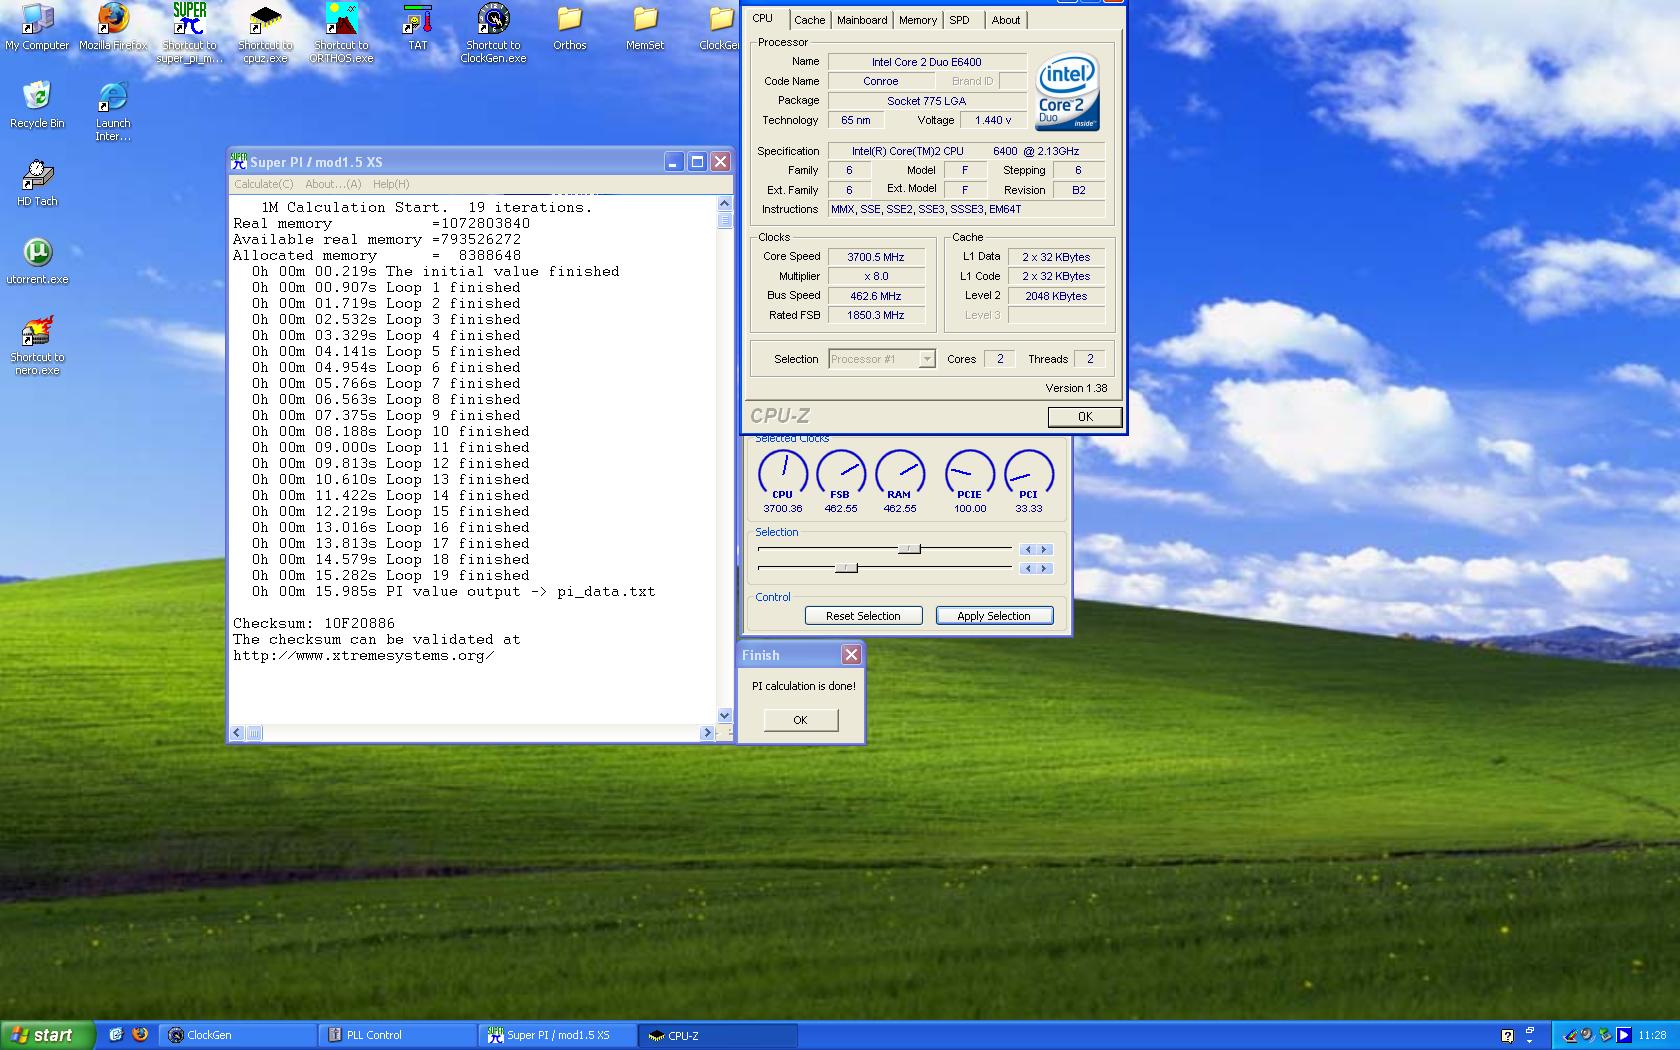Close the Finish dialog with X
This screenshot has height=1050, width=1680.
coord(851,655)
